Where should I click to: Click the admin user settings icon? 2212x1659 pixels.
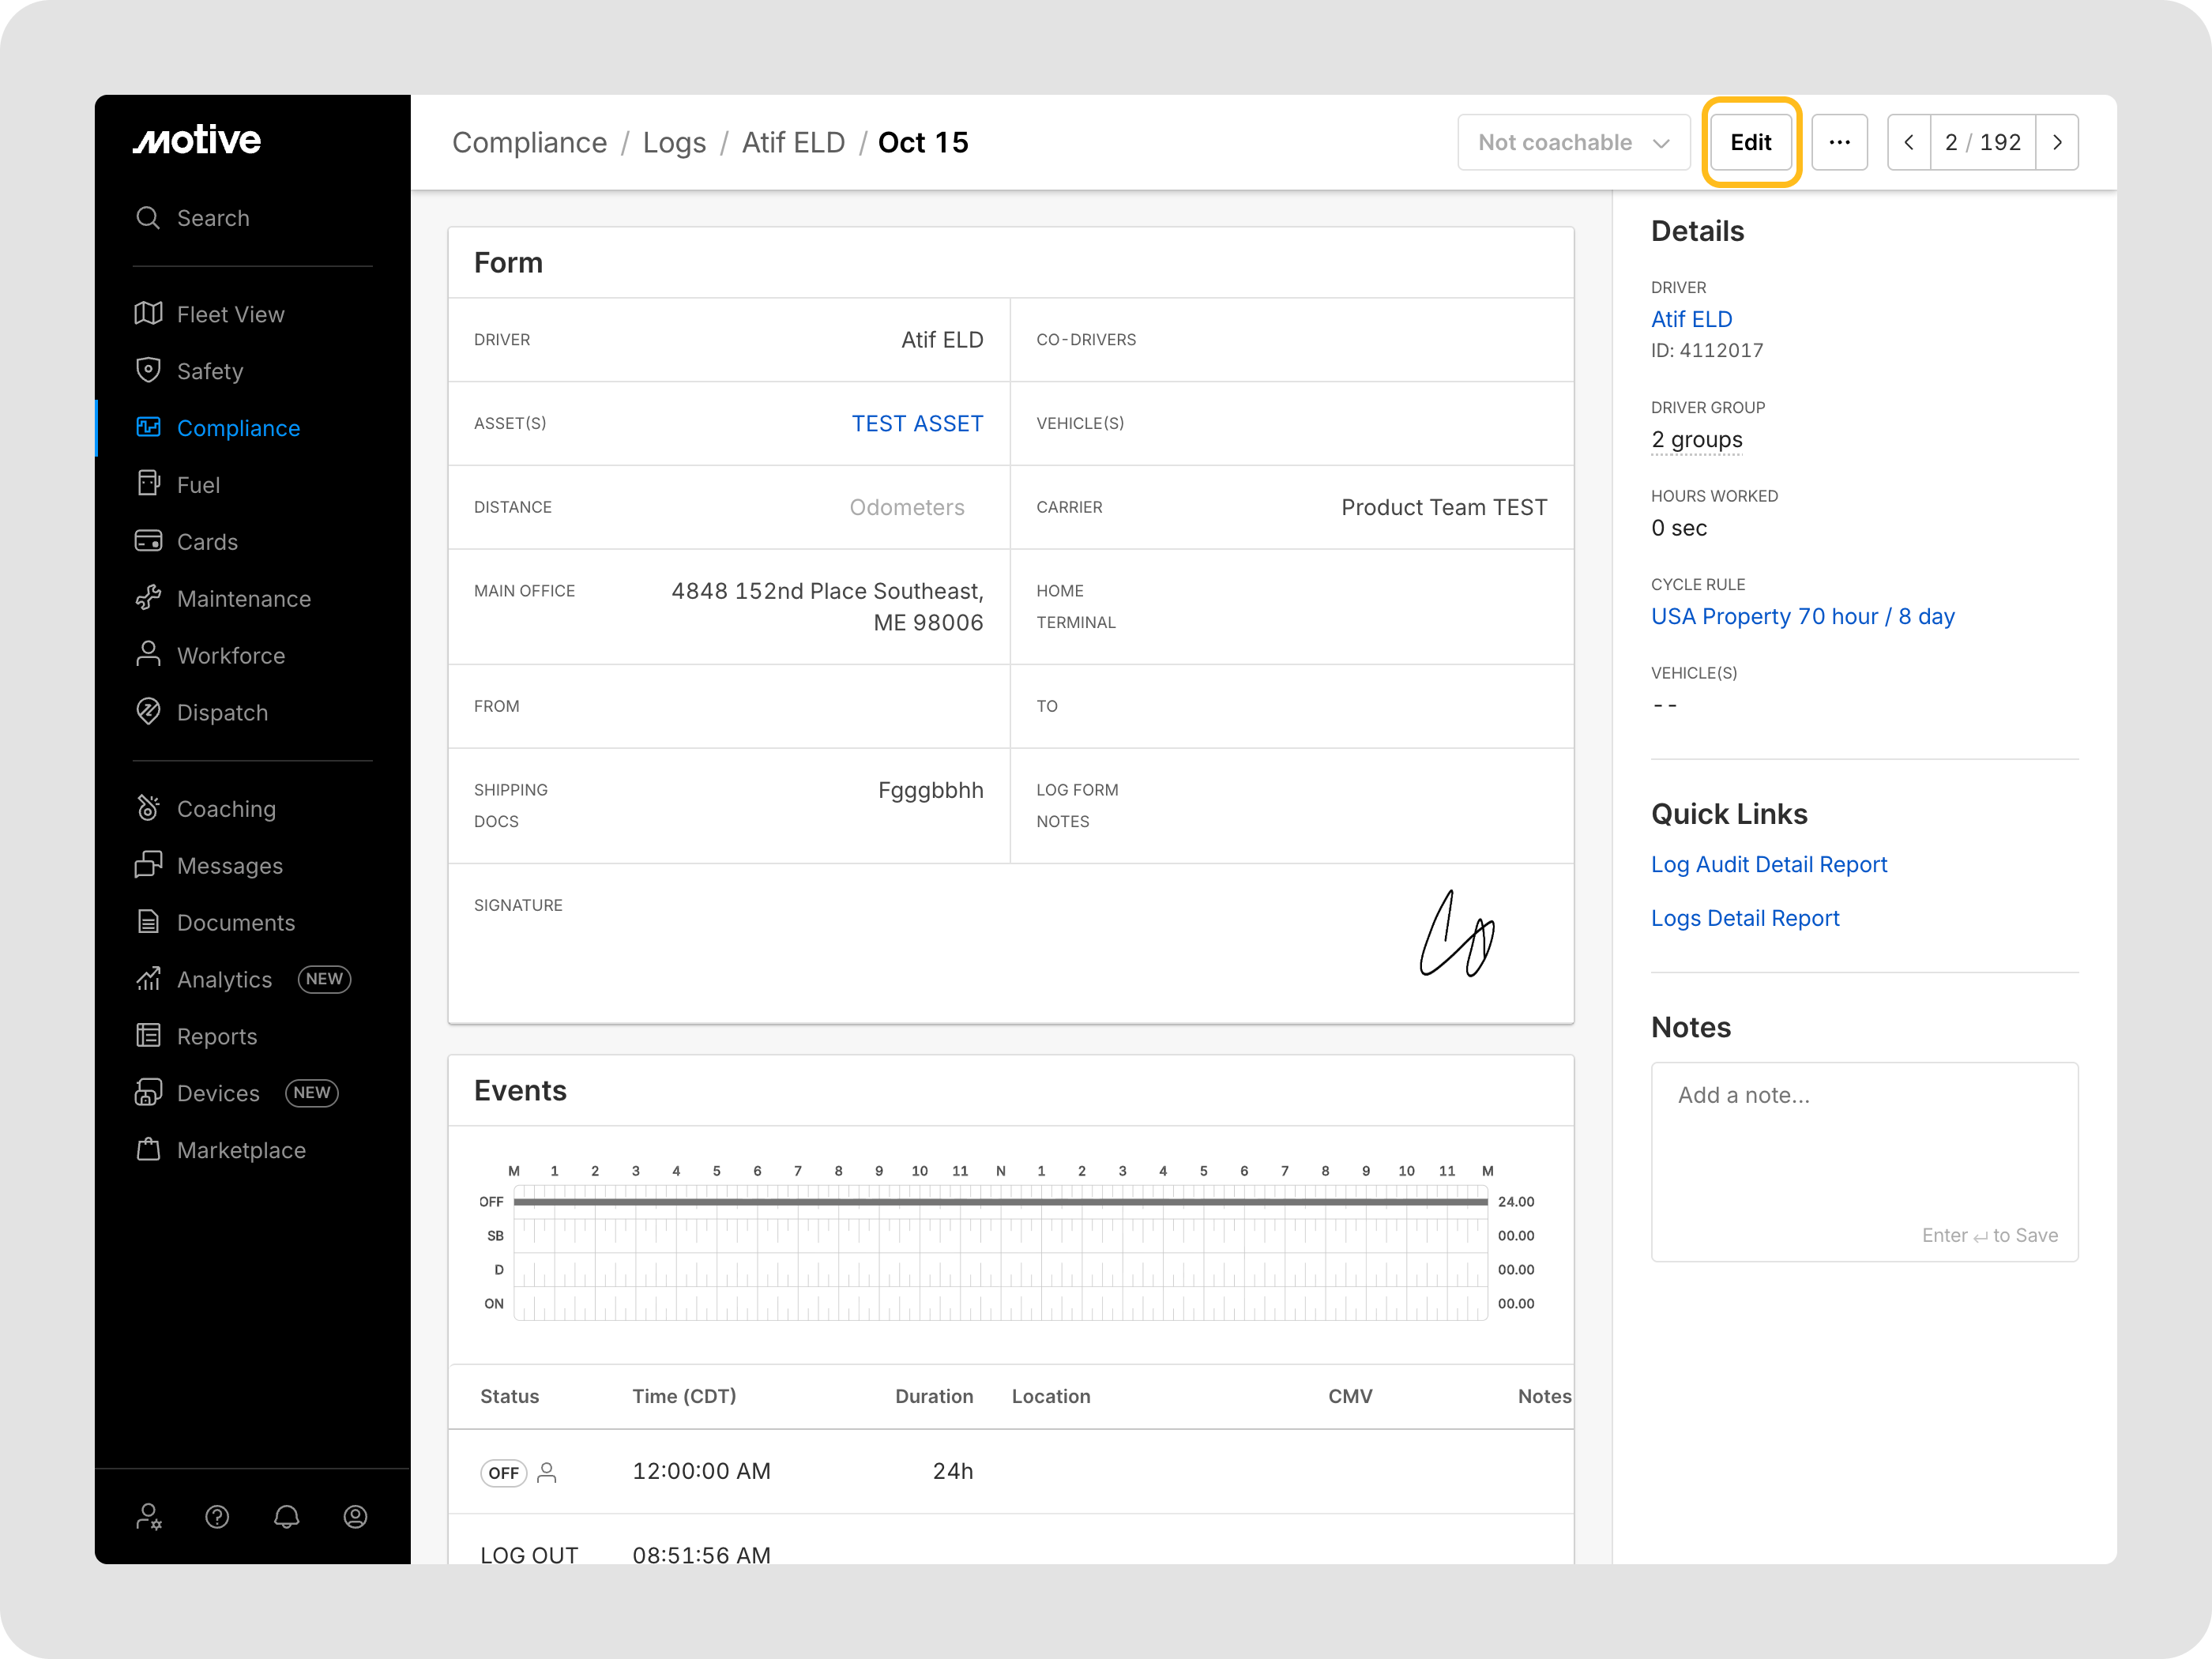coord(149,1517)
